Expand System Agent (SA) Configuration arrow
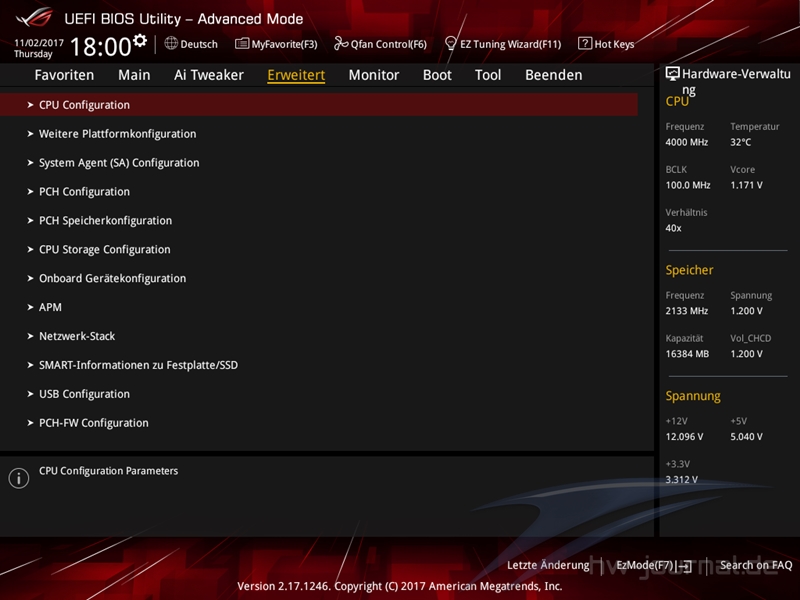This screenshot has height=600, width=800. 30,163
